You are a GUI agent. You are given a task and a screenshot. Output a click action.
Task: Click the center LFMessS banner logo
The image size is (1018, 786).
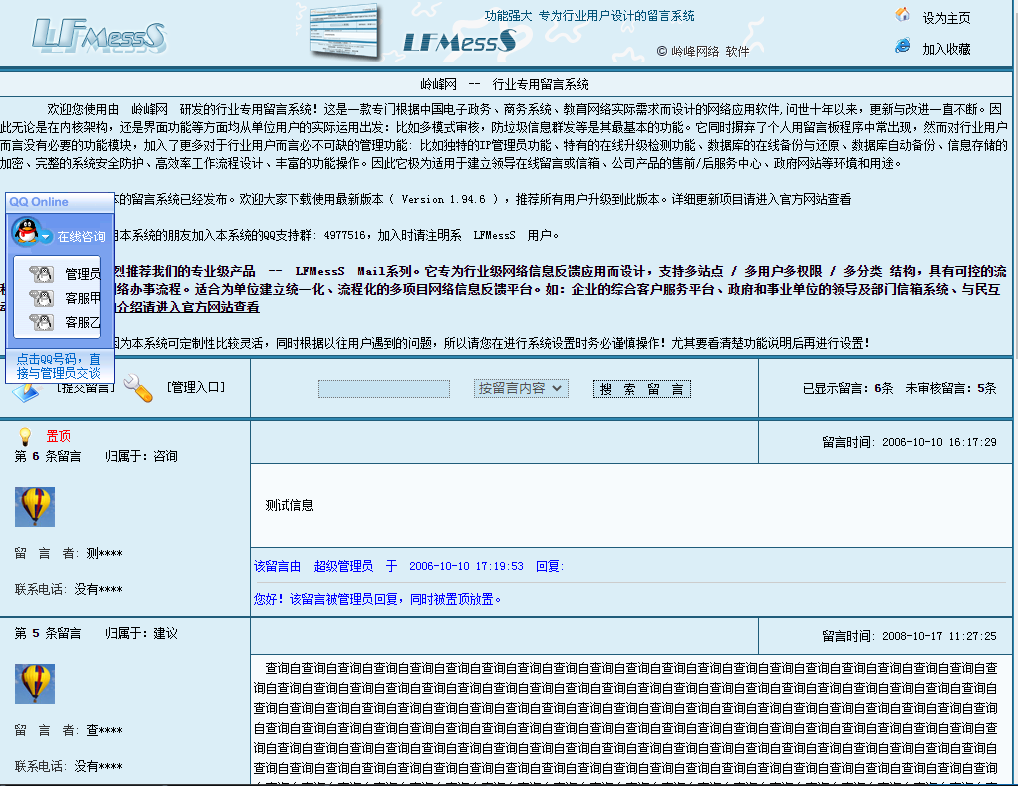point(460,42)
